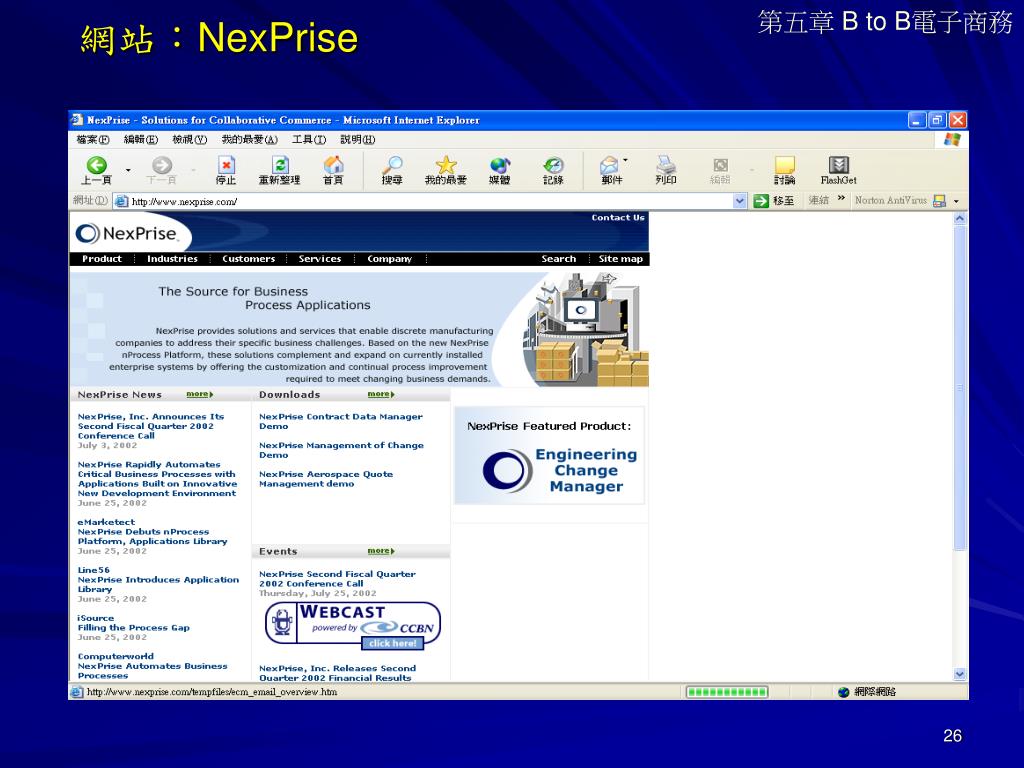Open the 檢視(V) View menu
Screen dimensions: 1024x768
pyautogui.click(x=189, y=140)
